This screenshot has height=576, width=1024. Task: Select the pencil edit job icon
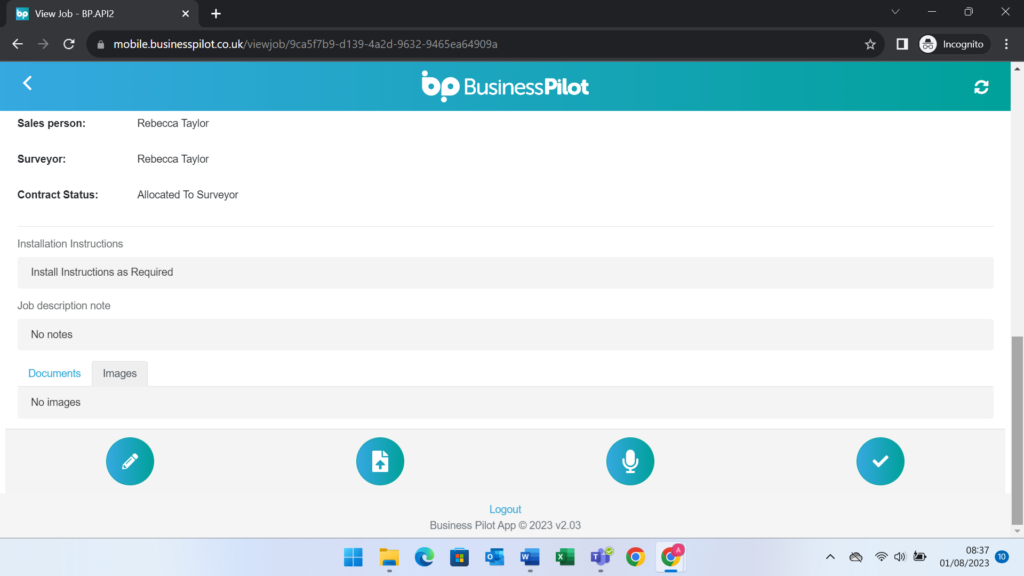(130, 461)
